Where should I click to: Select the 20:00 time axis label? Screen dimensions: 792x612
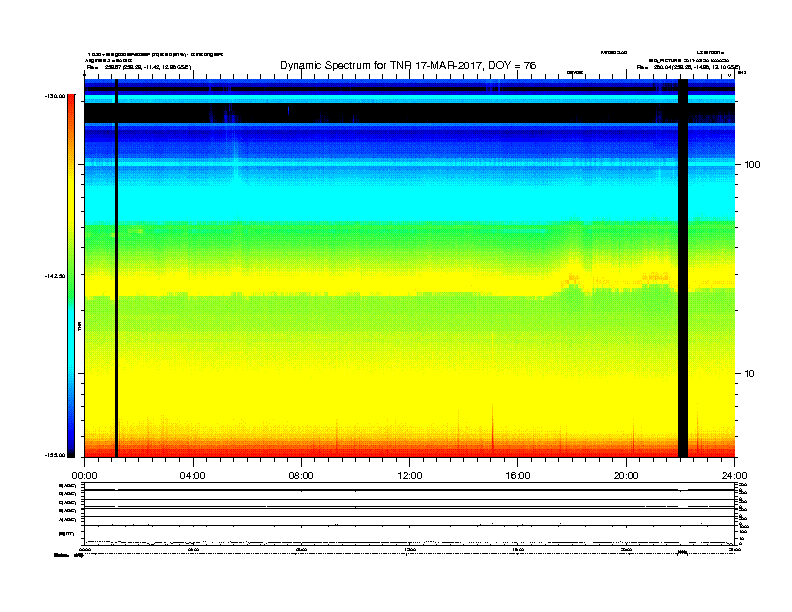pyautogui.click(x=626, y=476)
